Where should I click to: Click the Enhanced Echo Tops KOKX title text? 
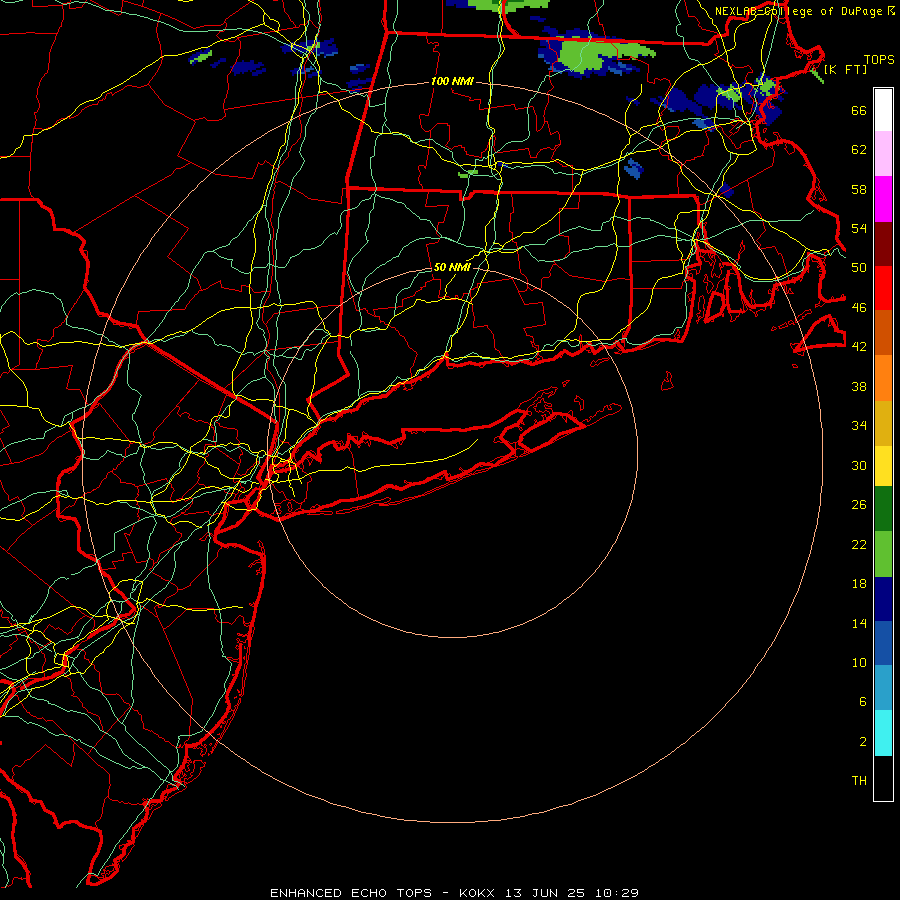pyautogui.click(x=454, y=893)
